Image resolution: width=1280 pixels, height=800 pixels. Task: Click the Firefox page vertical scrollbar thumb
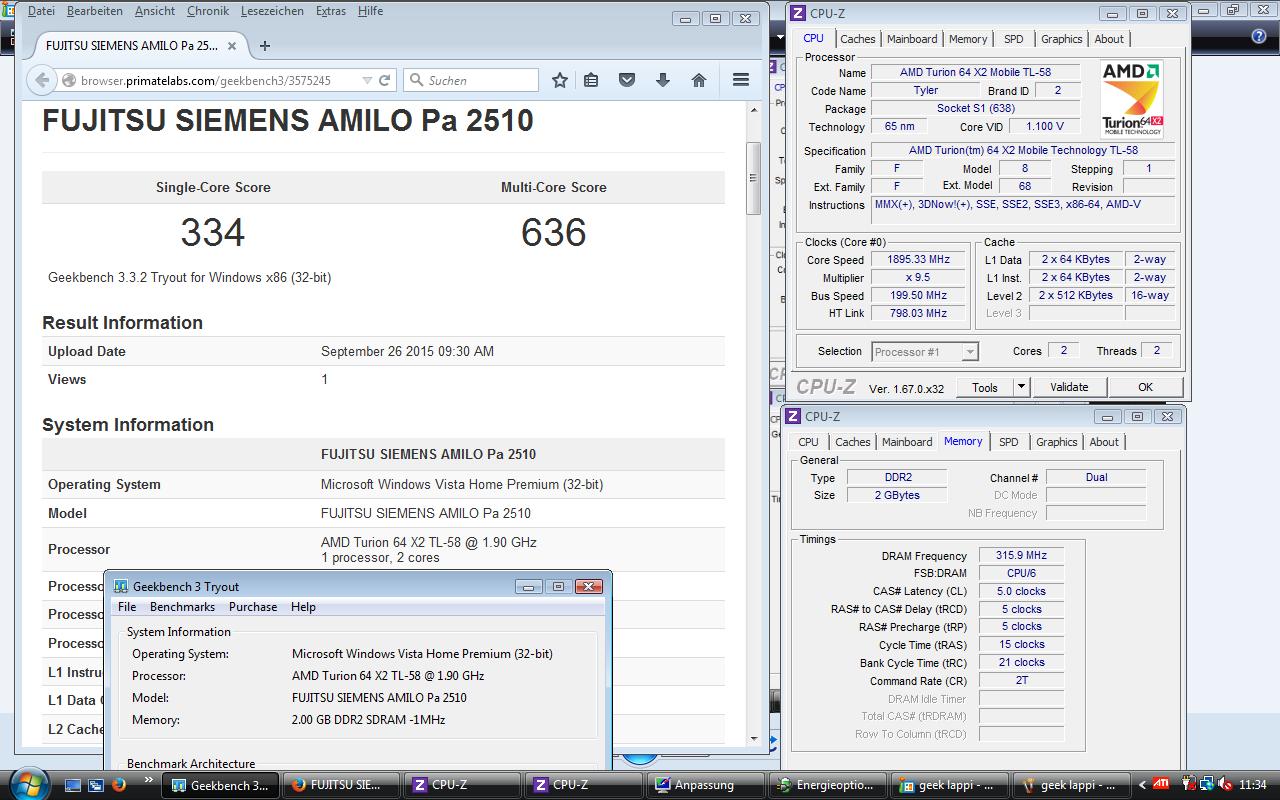pyautogui.click(x=754, y=178)
